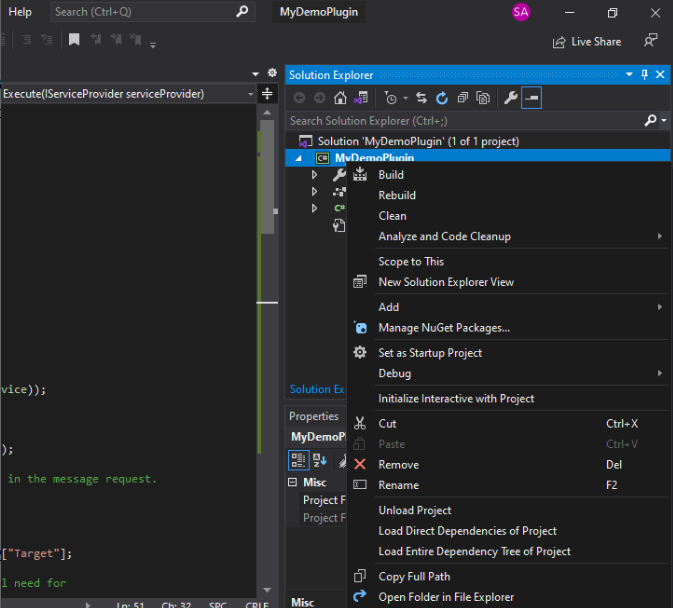Open the editor tab list dropdown arrow
This screenshot has width=673, height=608.
(x=255, y=74)
